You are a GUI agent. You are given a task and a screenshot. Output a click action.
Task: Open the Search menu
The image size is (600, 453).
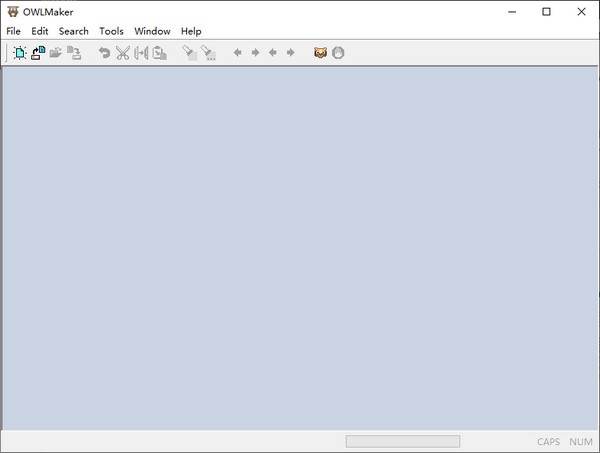click(x=73, y=31)
